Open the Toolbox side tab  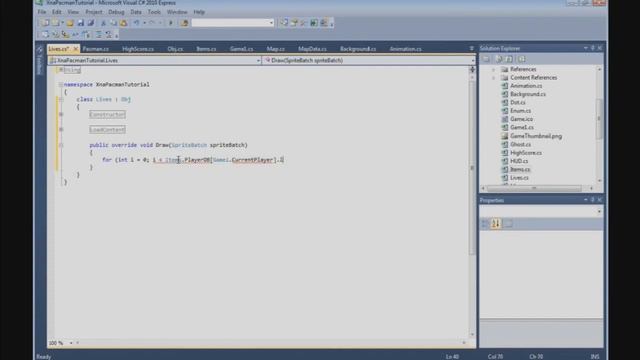click(x=39, y=60)
